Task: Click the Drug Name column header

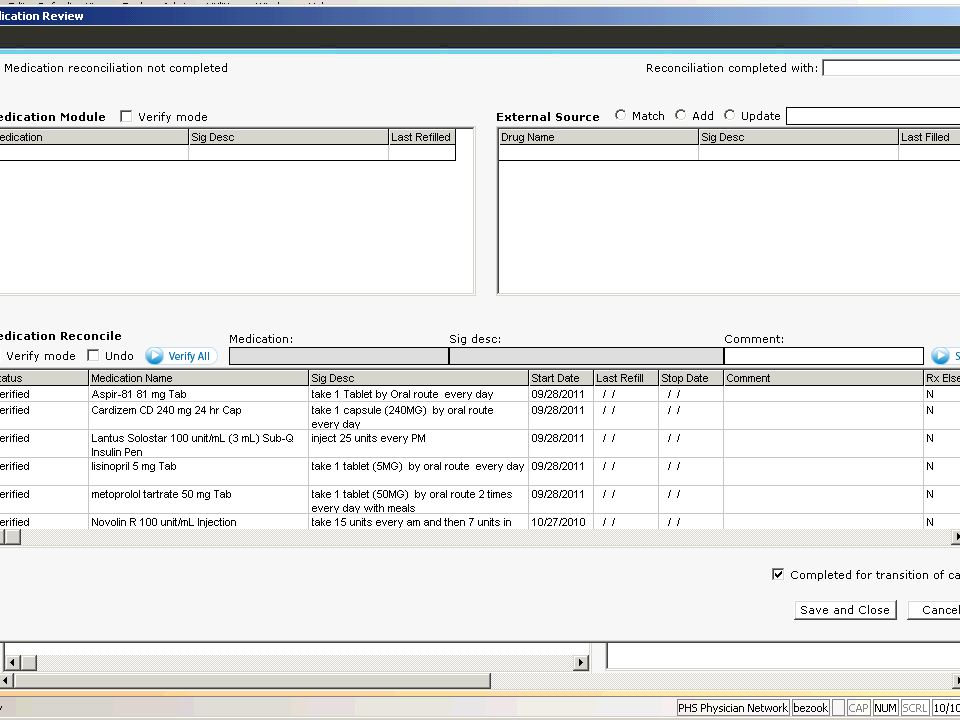Action: [598, 137]
